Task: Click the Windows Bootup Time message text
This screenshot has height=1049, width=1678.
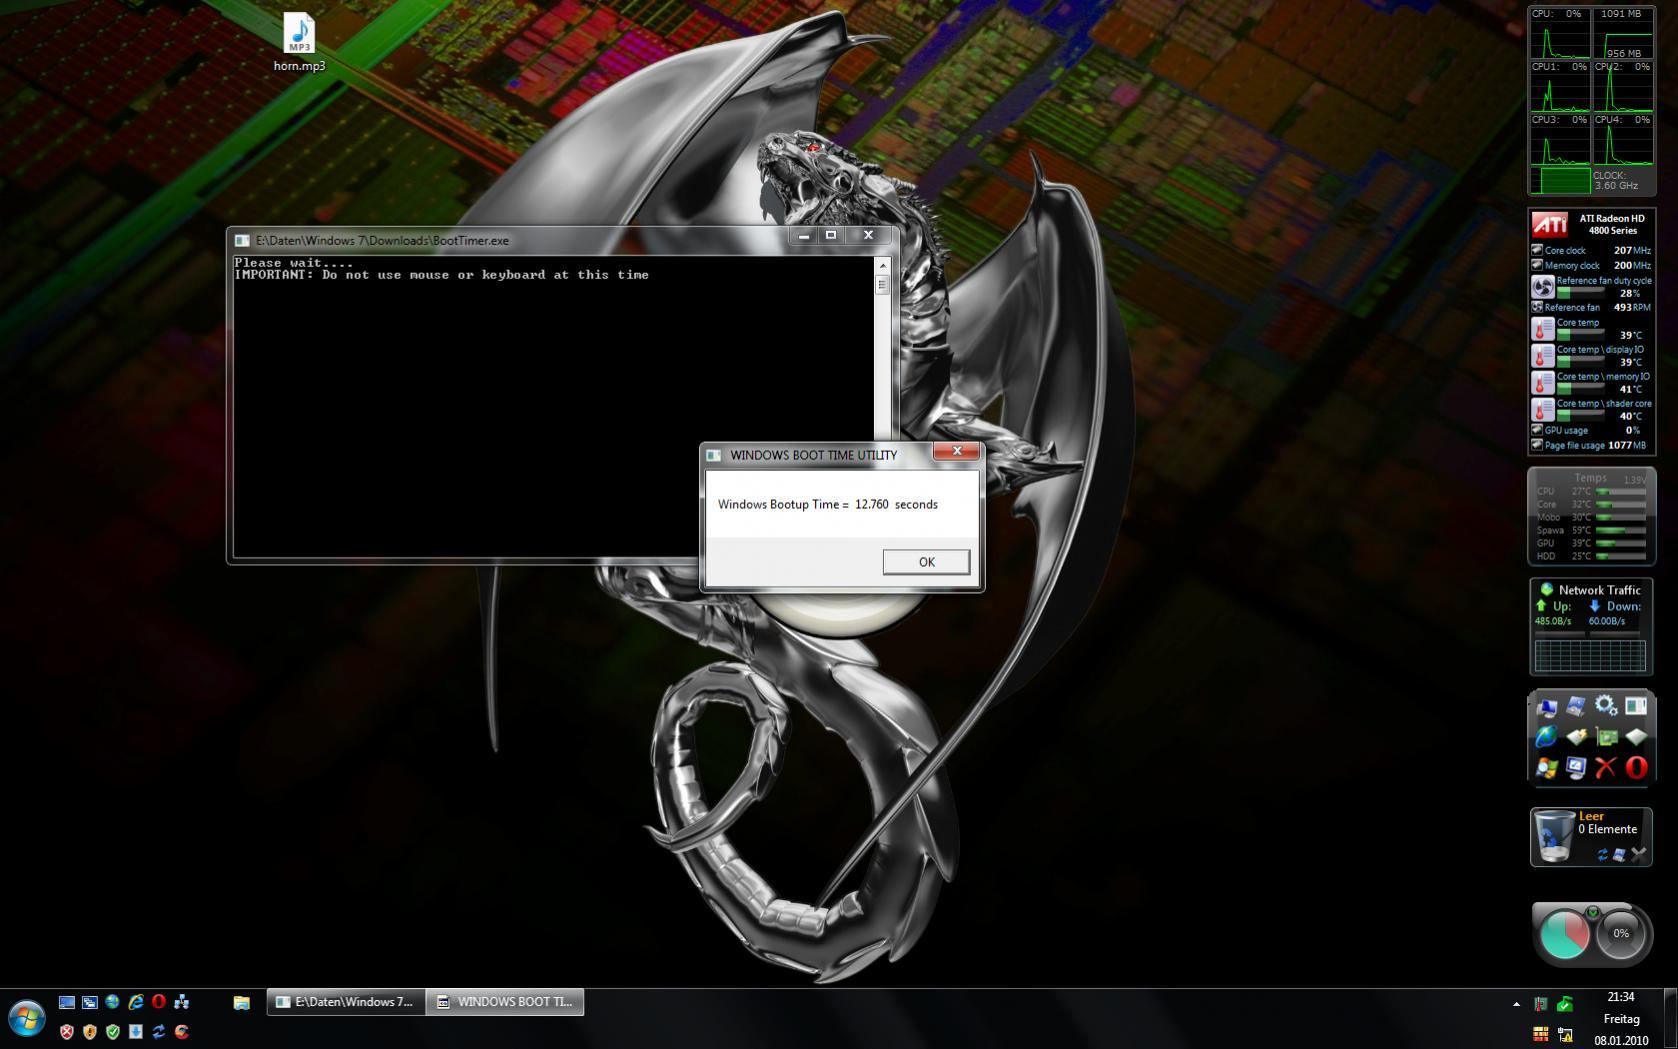Action: point(828,504)
